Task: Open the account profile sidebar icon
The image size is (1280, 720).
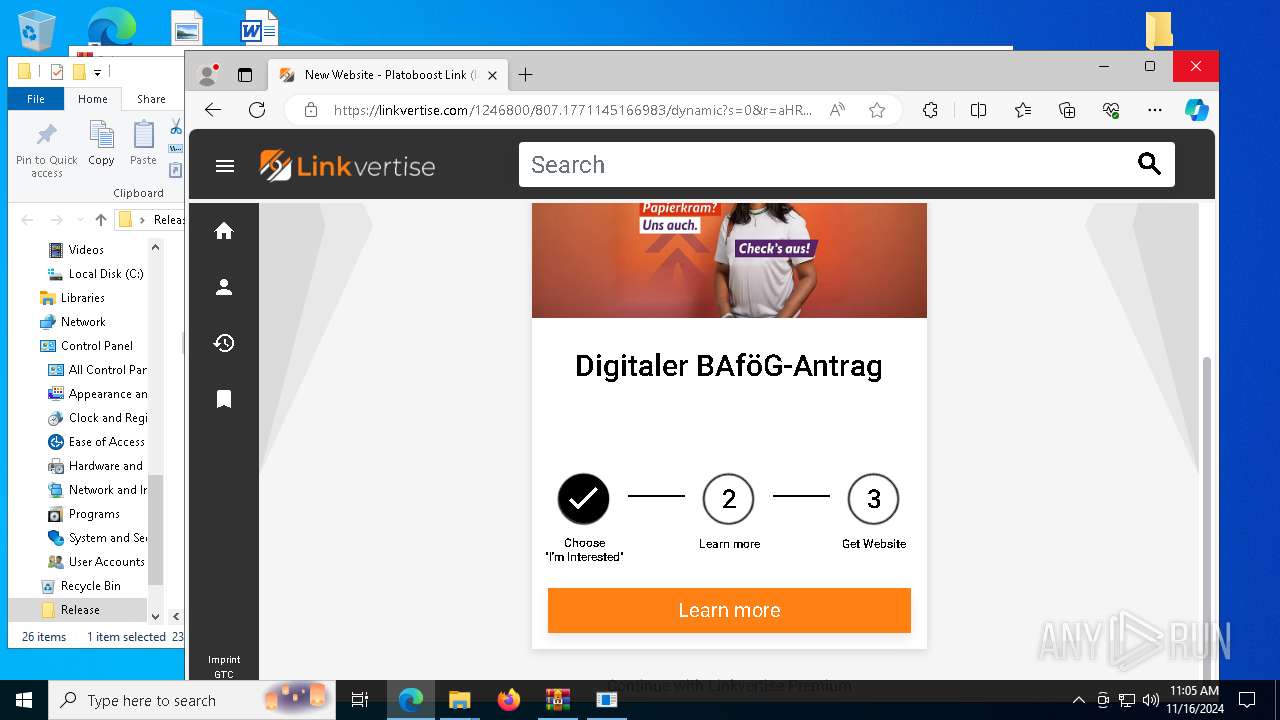Action: pos(224,287)
